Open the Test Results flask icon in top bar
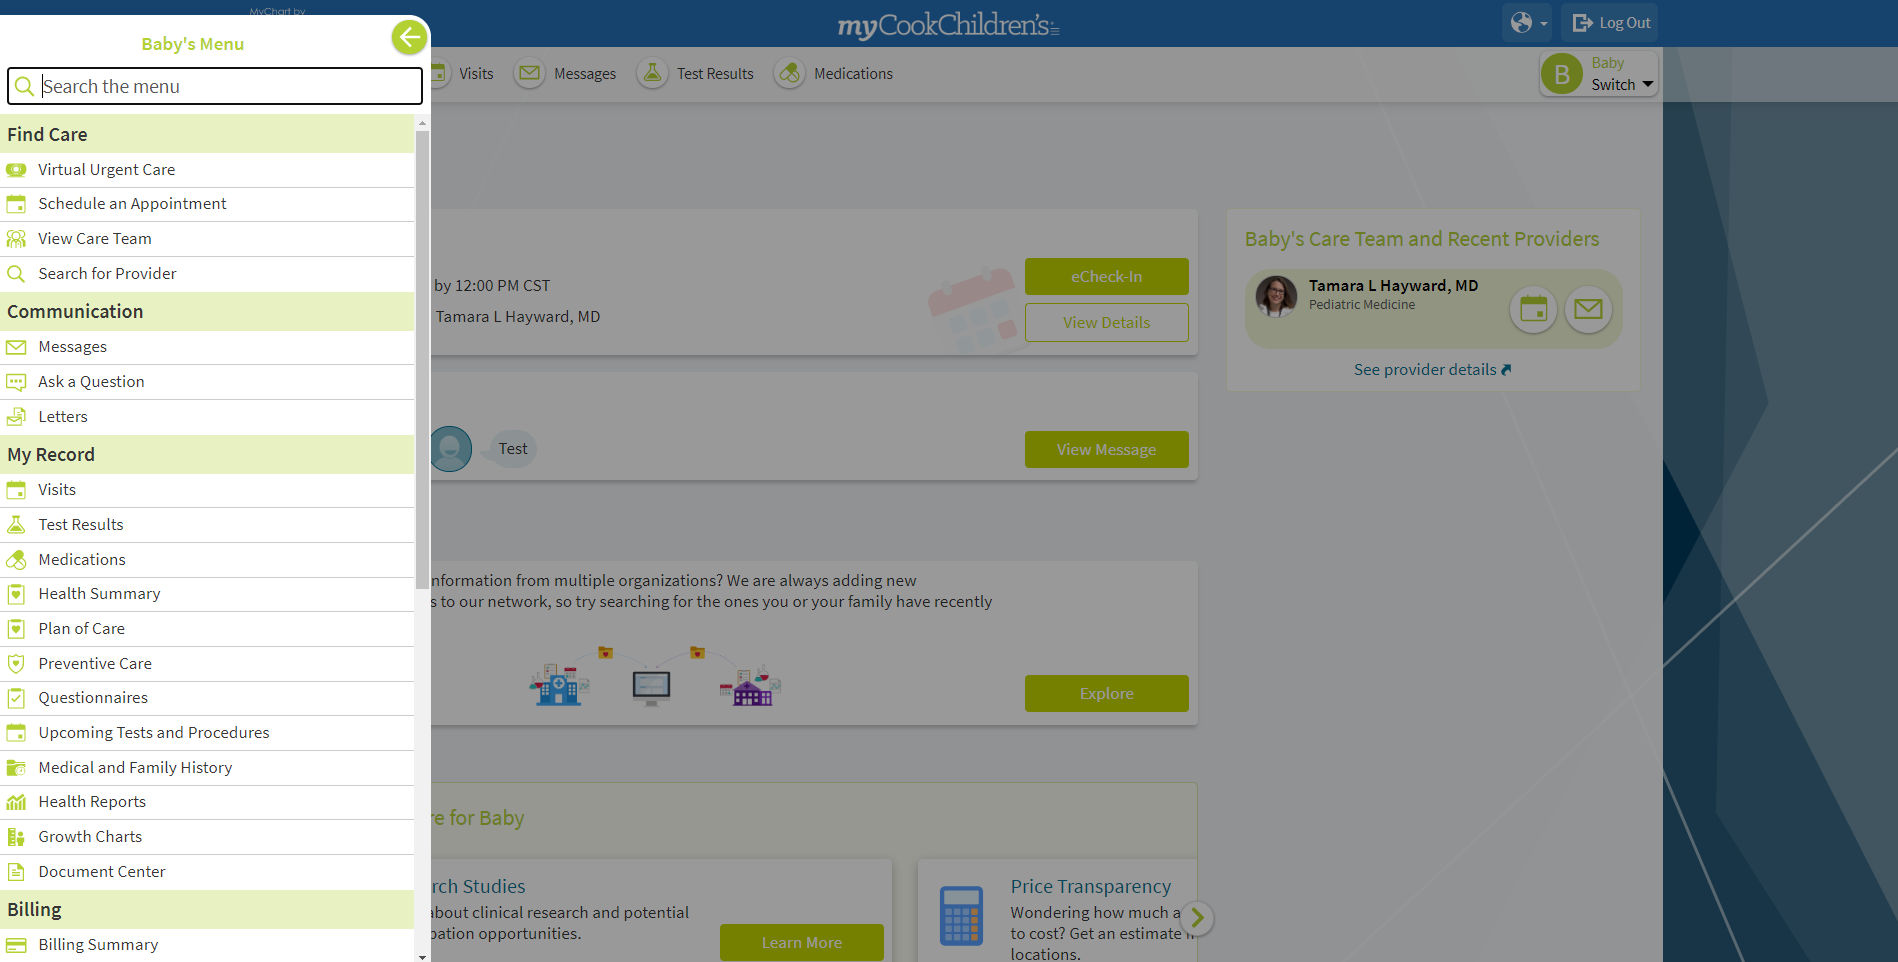The height and width of the screenshot is (962, 1898). point(652,73)
